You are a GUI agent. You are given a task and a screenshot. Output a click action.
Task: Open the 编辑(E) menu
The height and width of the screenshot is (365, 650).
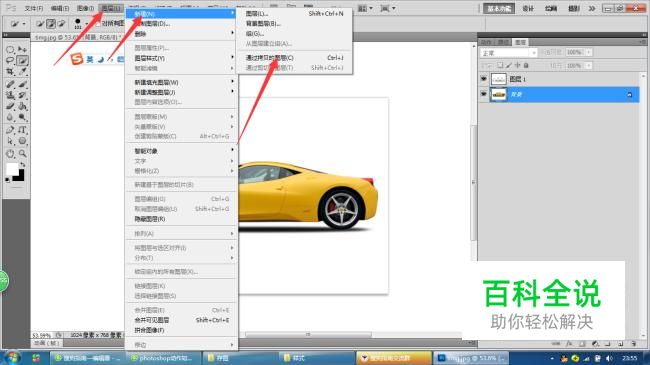tap(60, 8)
